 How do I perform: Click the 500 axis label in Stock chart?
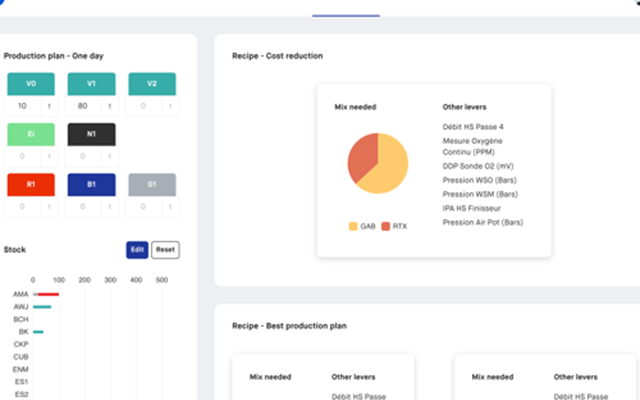coord(162,280)
